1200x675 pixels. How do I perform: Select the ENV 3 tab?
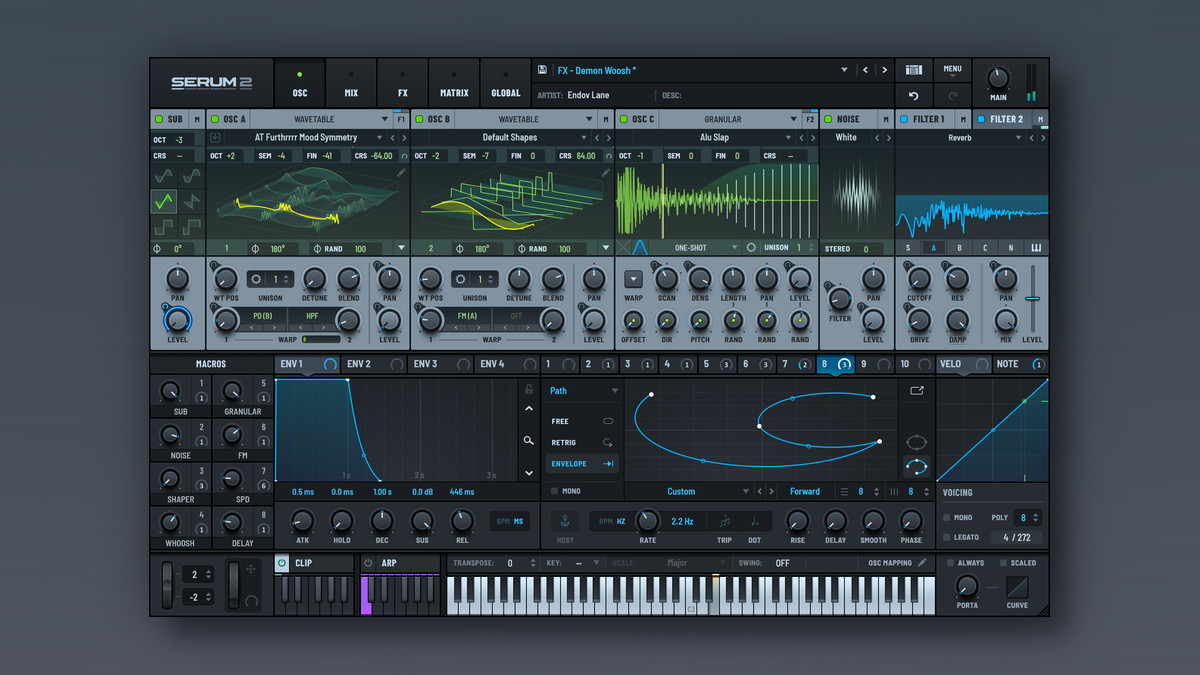(425, 364)
